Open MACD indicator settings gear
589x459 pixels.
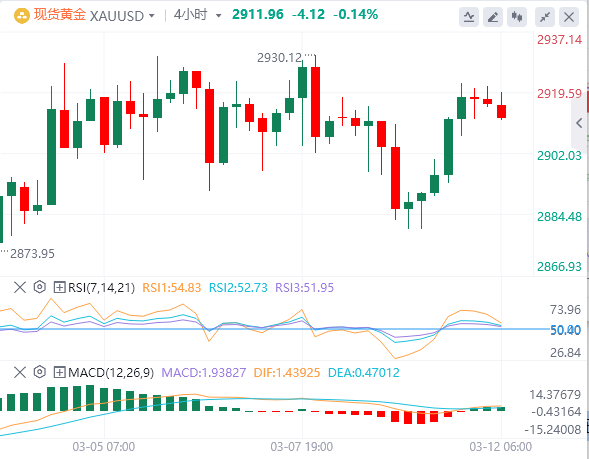[39, 373]
